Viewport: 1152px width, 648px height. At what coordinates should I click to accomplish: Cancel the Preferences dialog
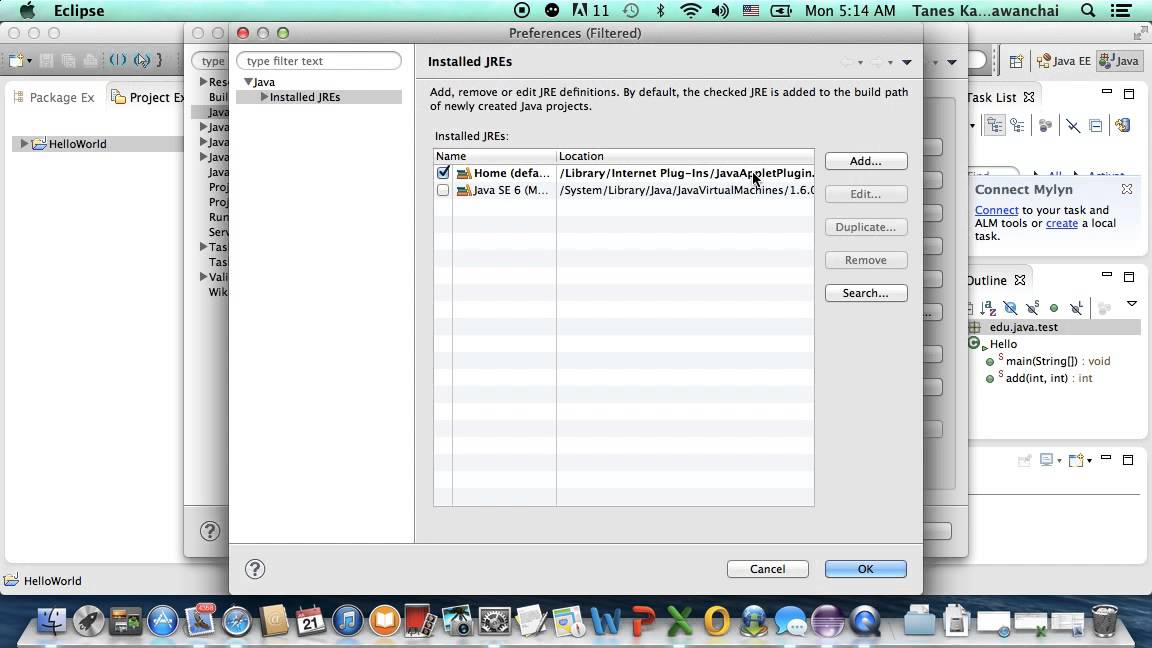(x=768, y=569)
